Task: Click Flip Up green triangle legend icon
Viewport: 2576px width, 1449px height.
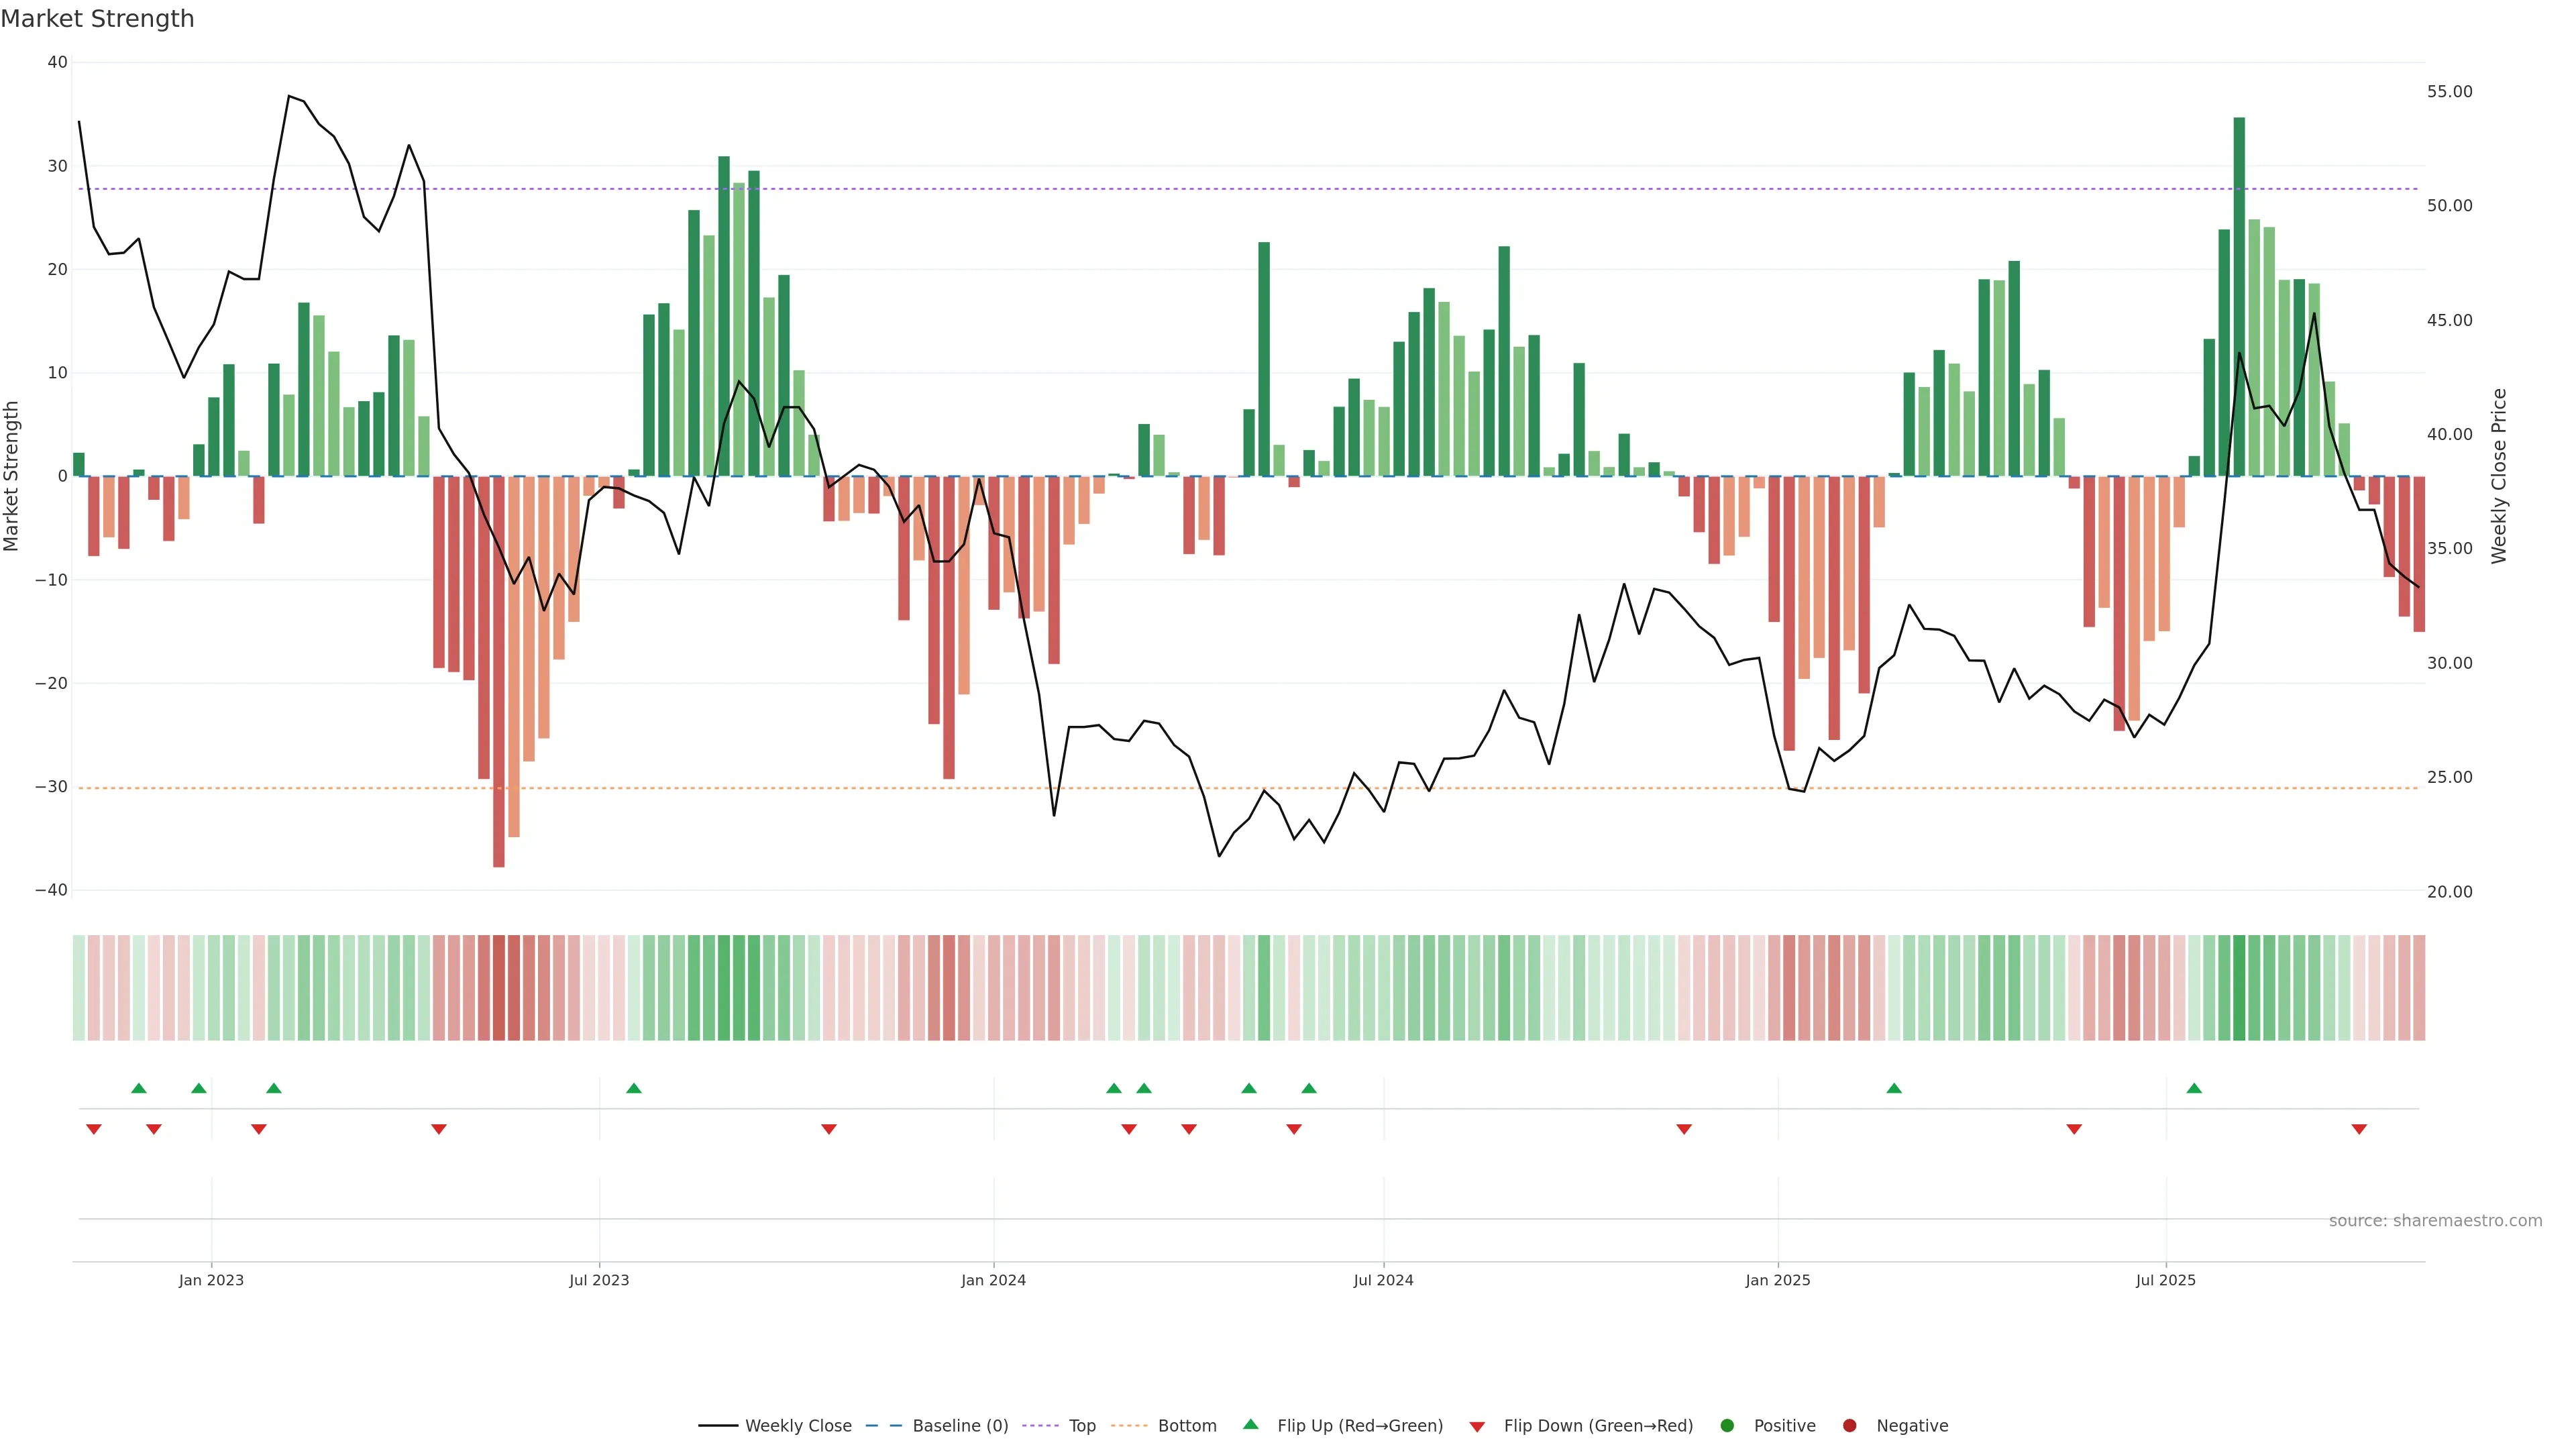Action: point(1250,1424)
